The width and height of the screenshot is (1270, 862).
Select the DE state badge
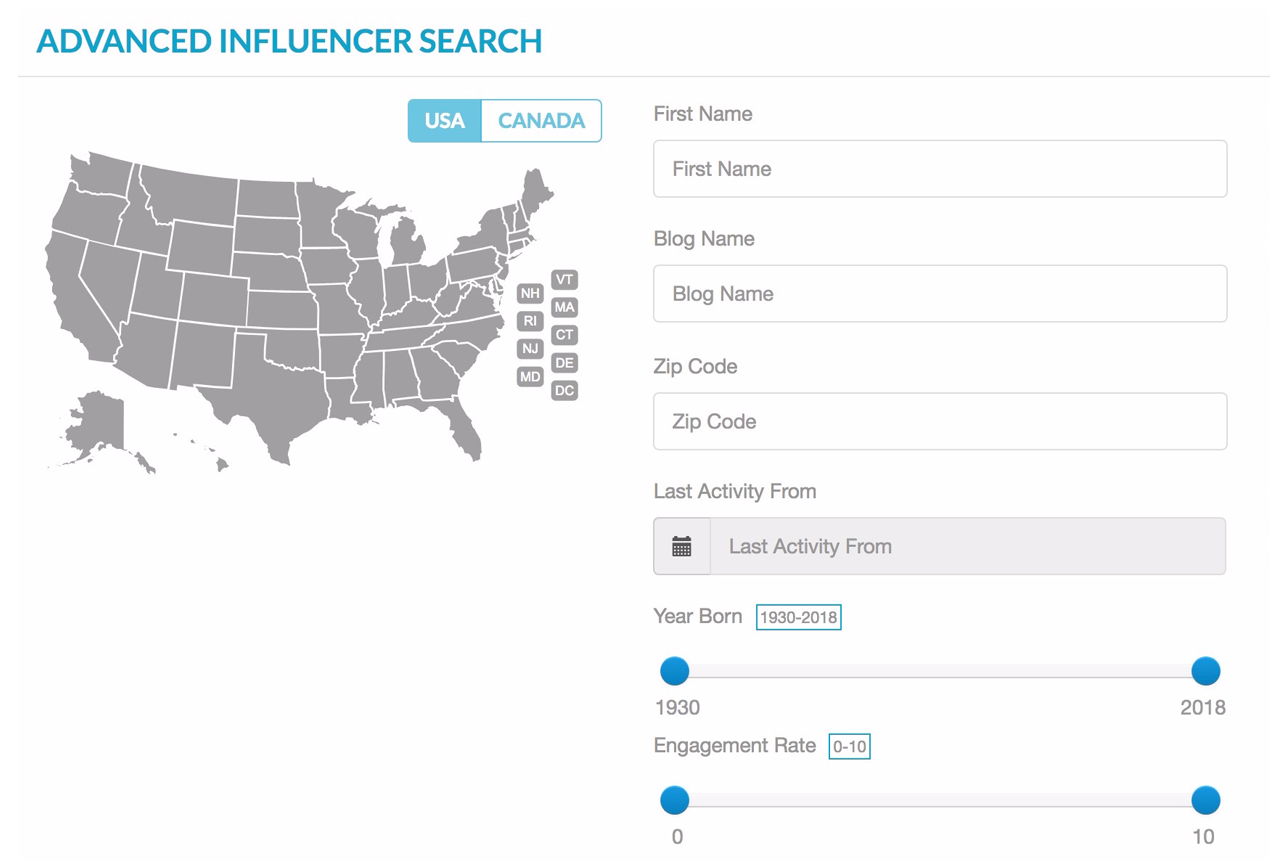tap(565, 363)
